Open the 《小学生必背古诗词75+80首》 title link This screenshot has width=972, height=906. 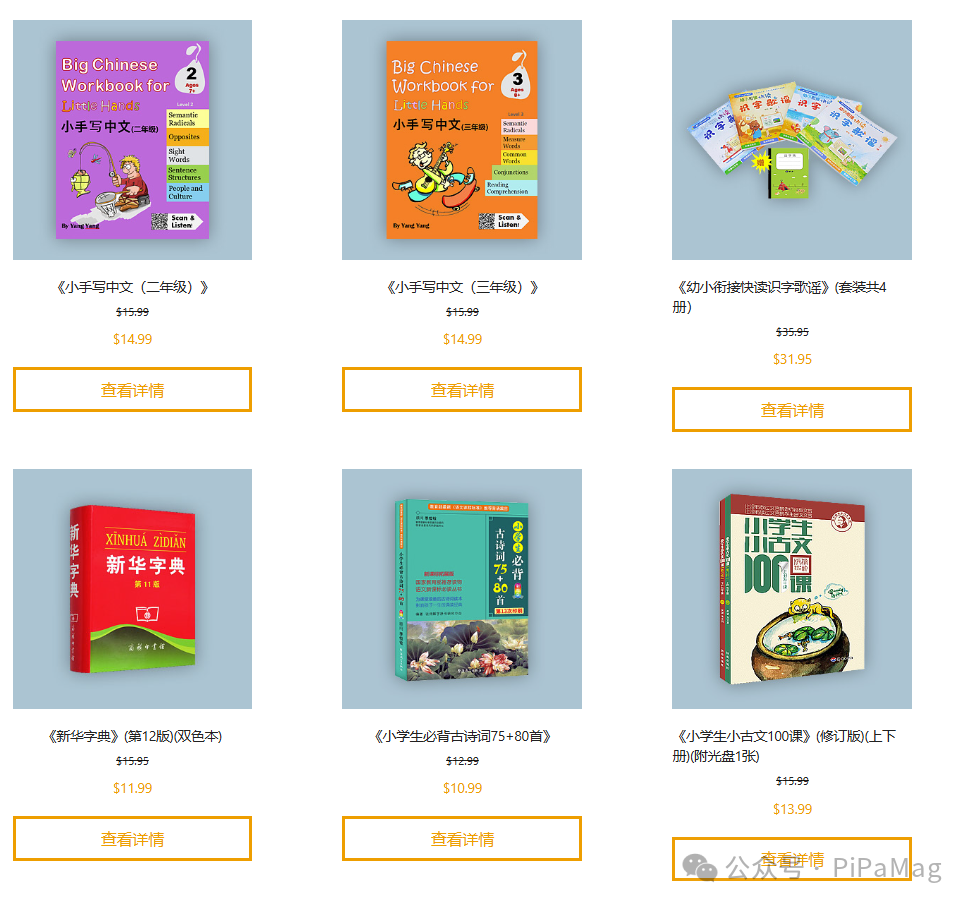coord(462,736)
